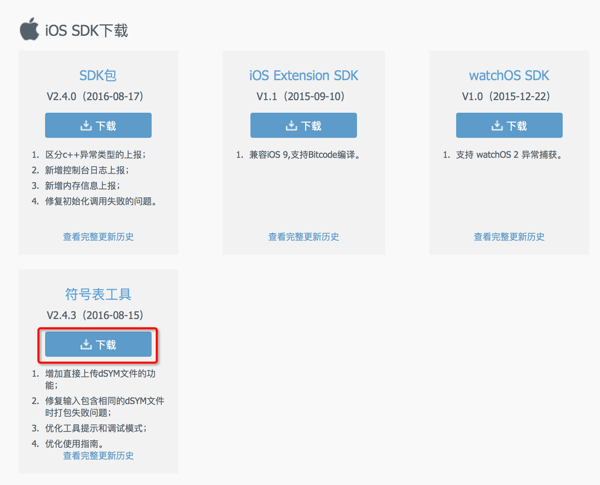Screen dimensions: 600x485
Task: Open the iOS Extension SDK title link
Action: 303,75
